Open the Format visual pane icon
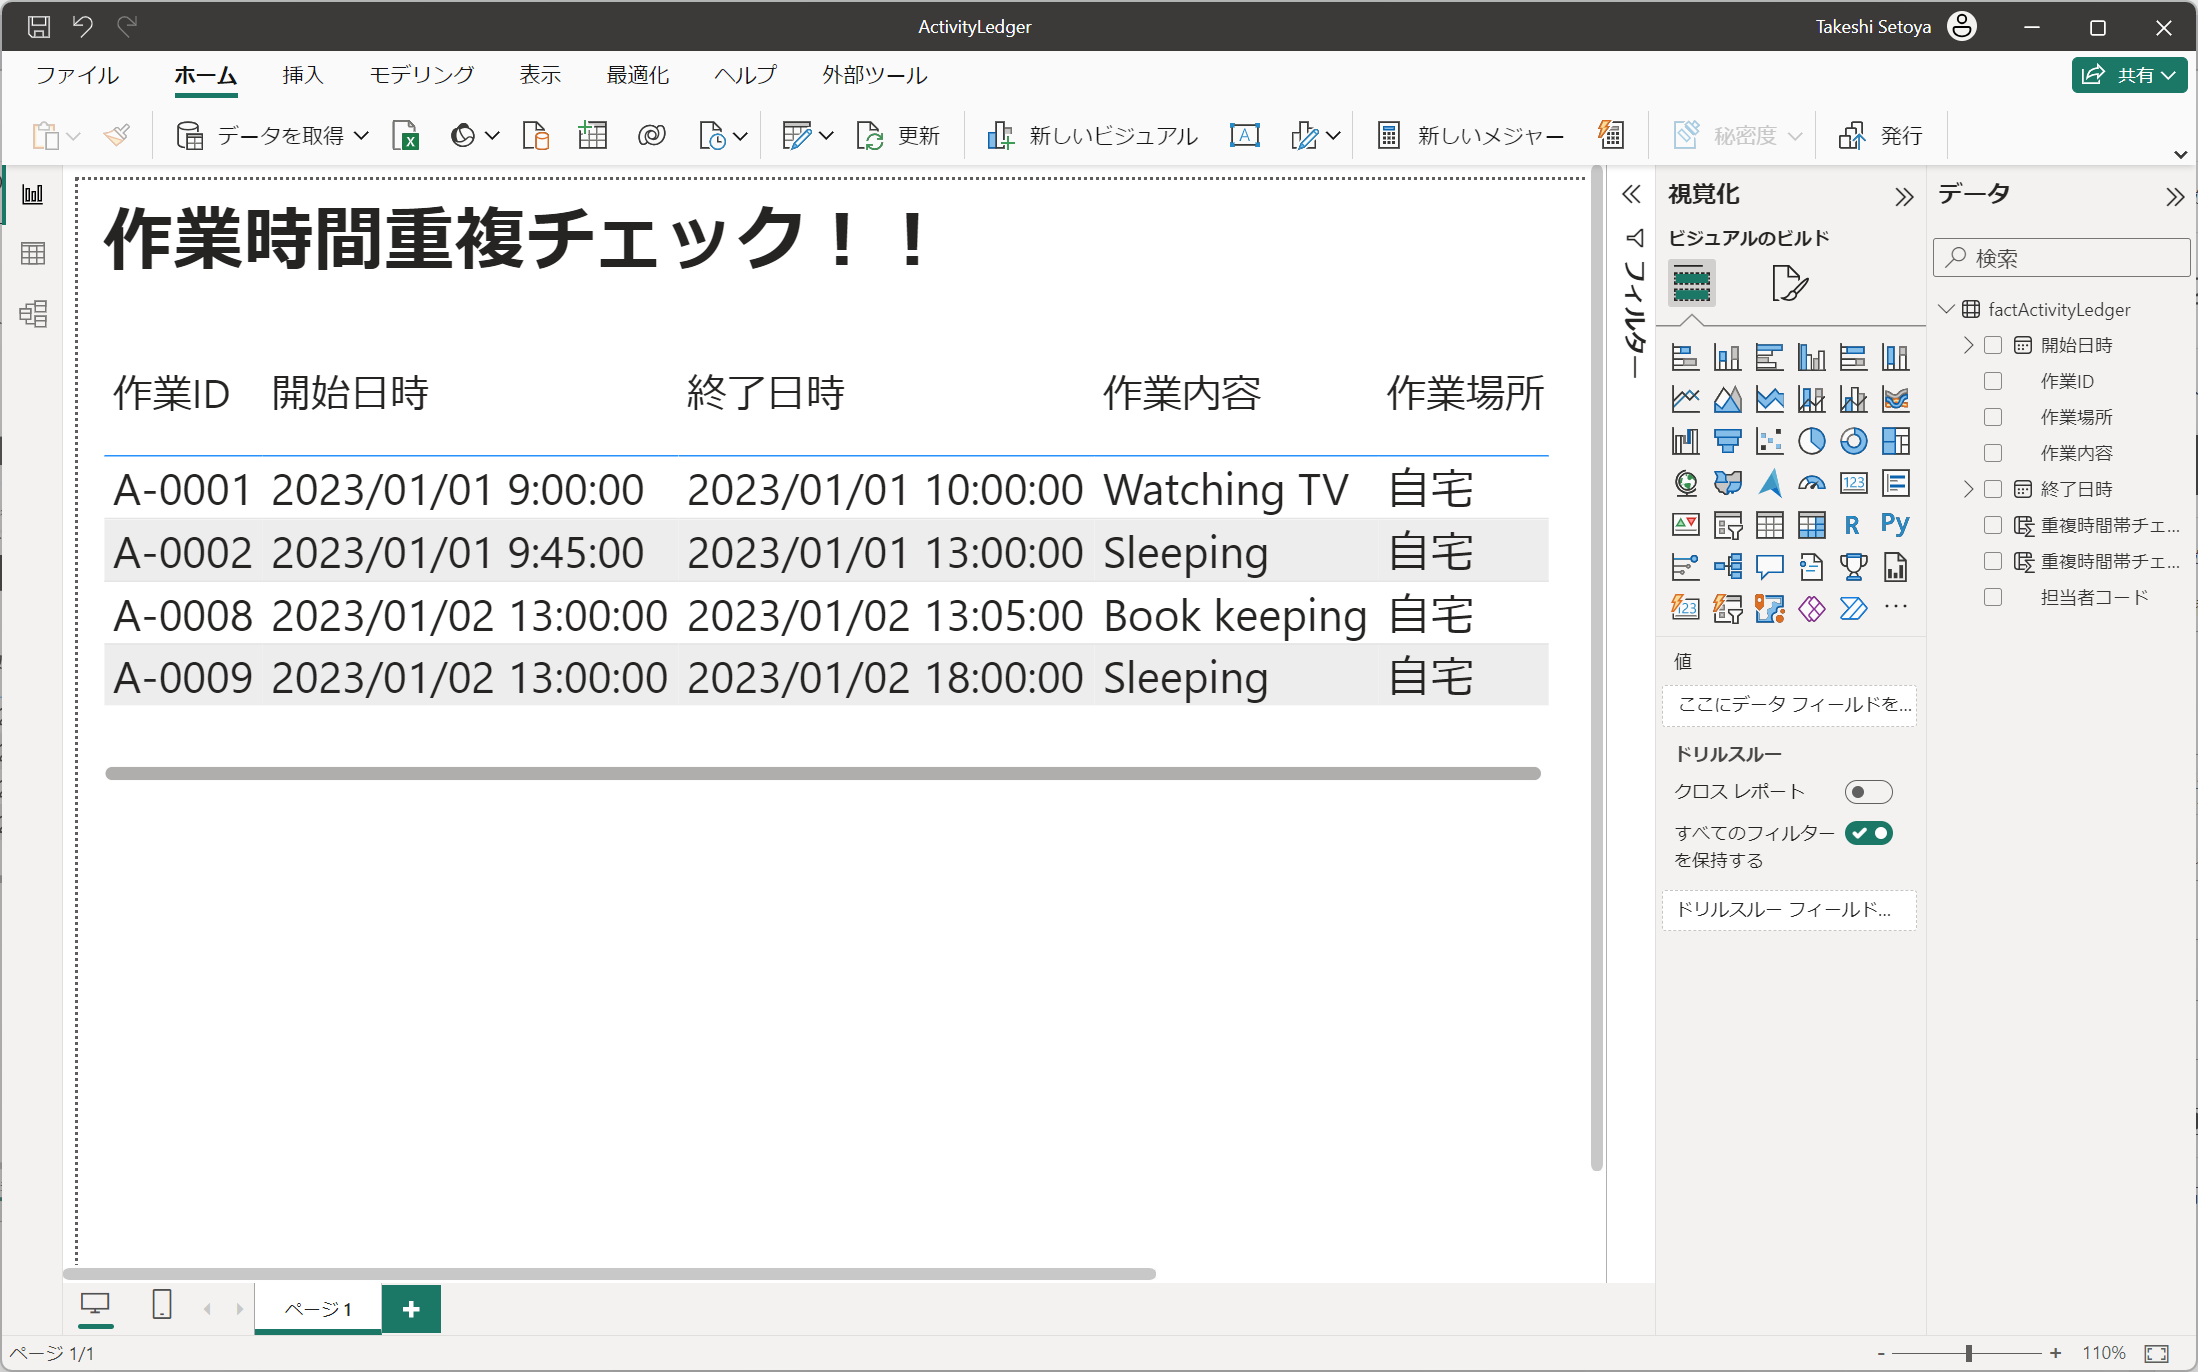Image resolution: width=2198 pixels, height=1372 pixels. pos(1789,283)
